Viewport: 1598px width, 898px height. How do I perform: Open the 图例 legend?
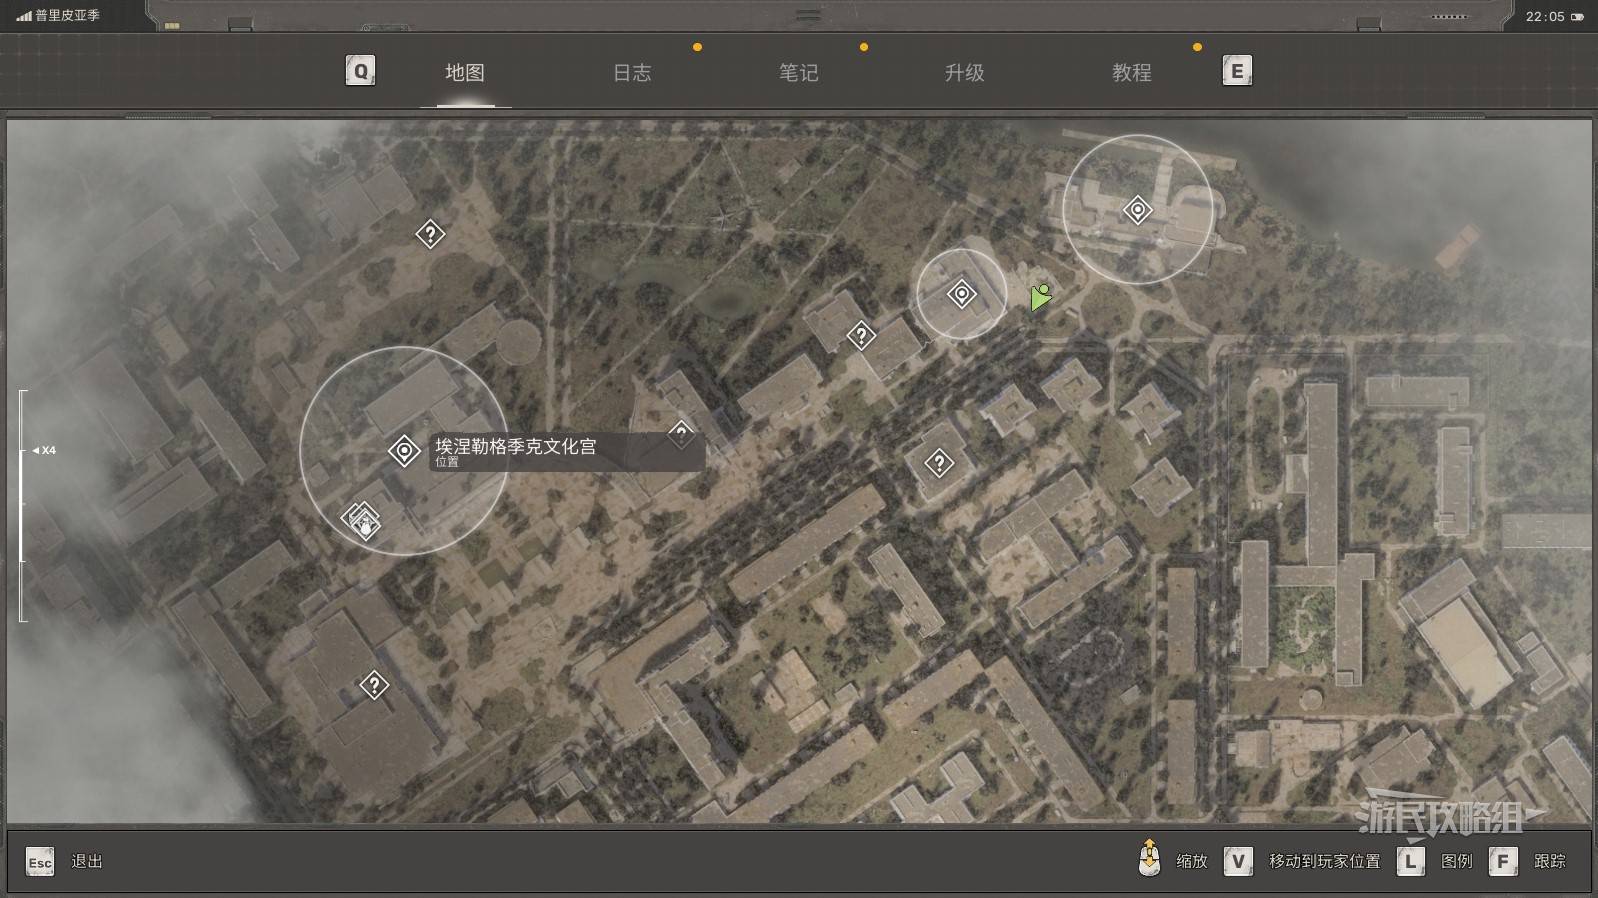tap(1457, 861)
